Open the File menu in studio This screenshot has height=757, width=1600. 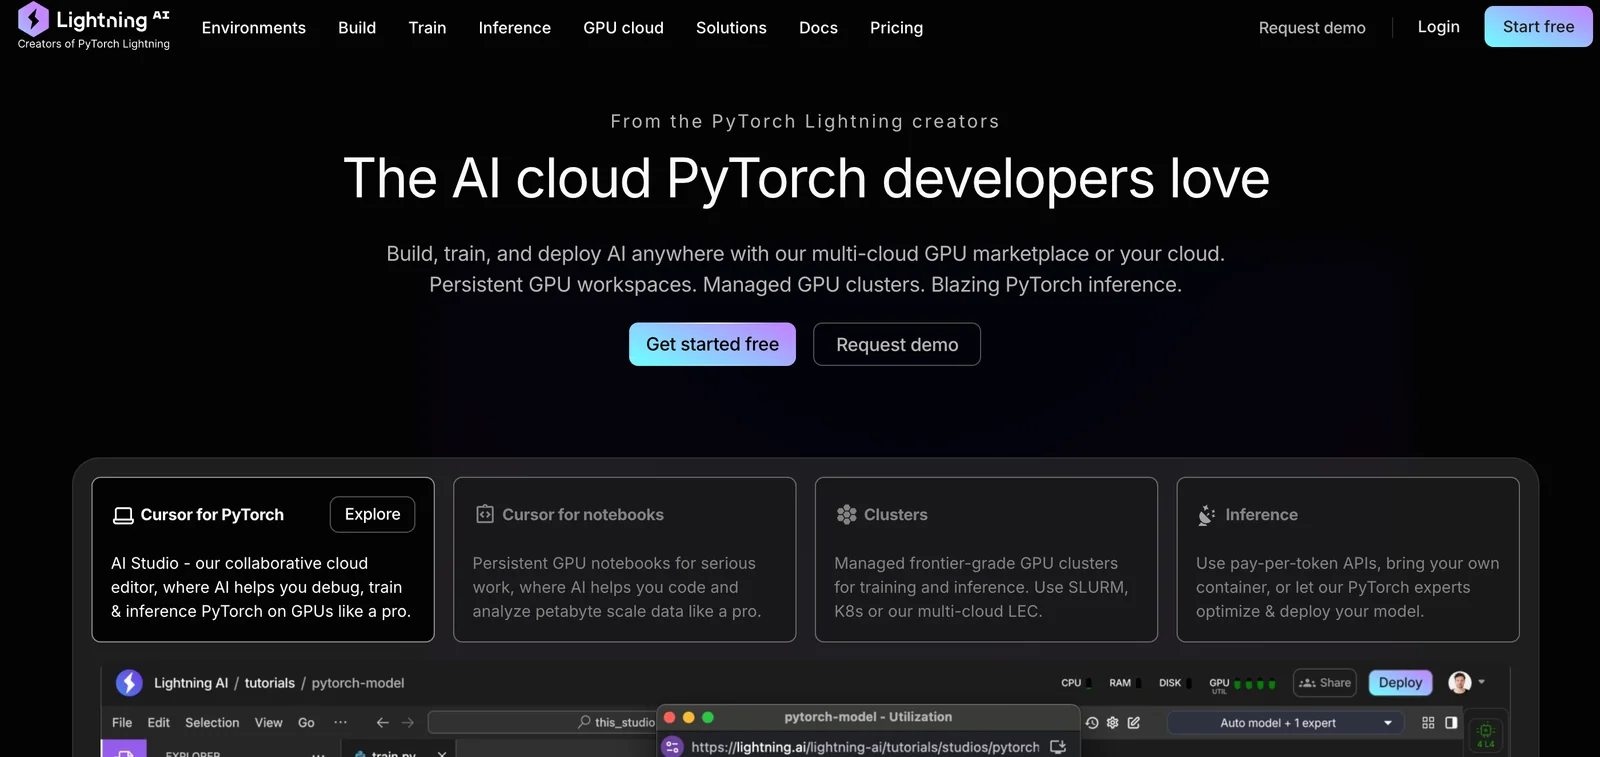[122, 722]
